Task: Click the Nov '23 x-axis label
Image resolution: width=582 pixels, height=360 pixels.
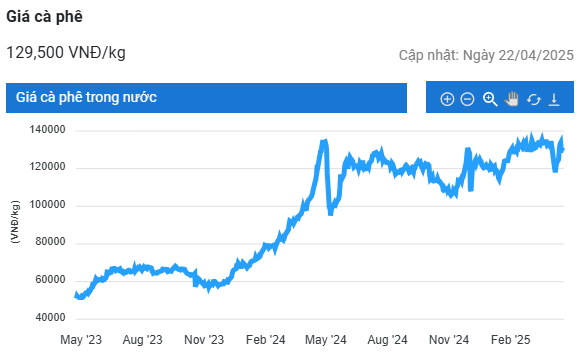Action: click(204, 340)
